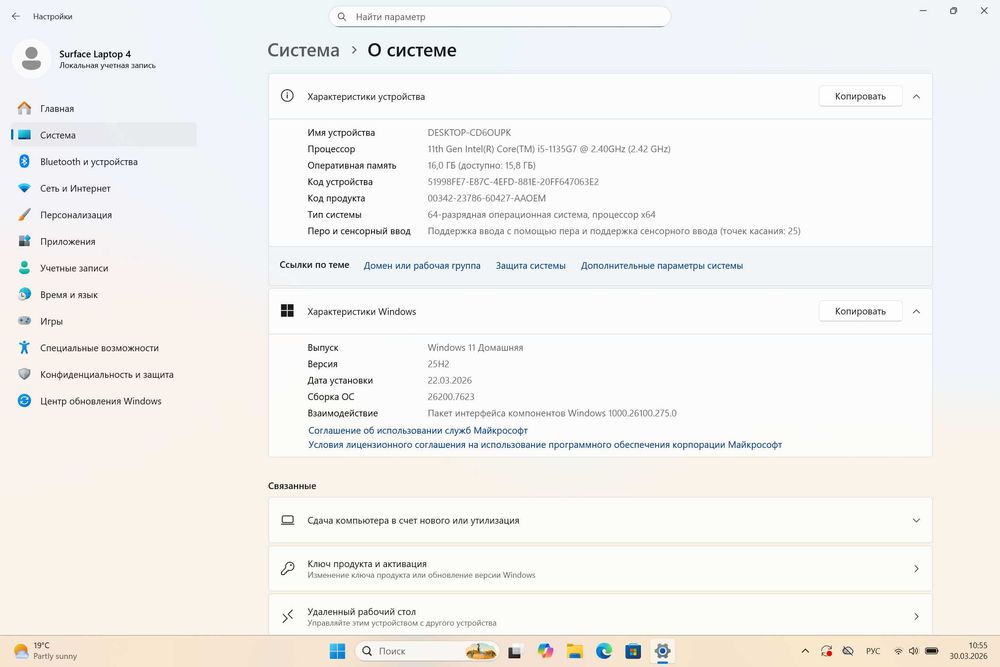This screenshot has height=667, width=1000.
Task: Go back with the arrow next to Настройки
Action: pyautogui.click(x=16, y=17)
